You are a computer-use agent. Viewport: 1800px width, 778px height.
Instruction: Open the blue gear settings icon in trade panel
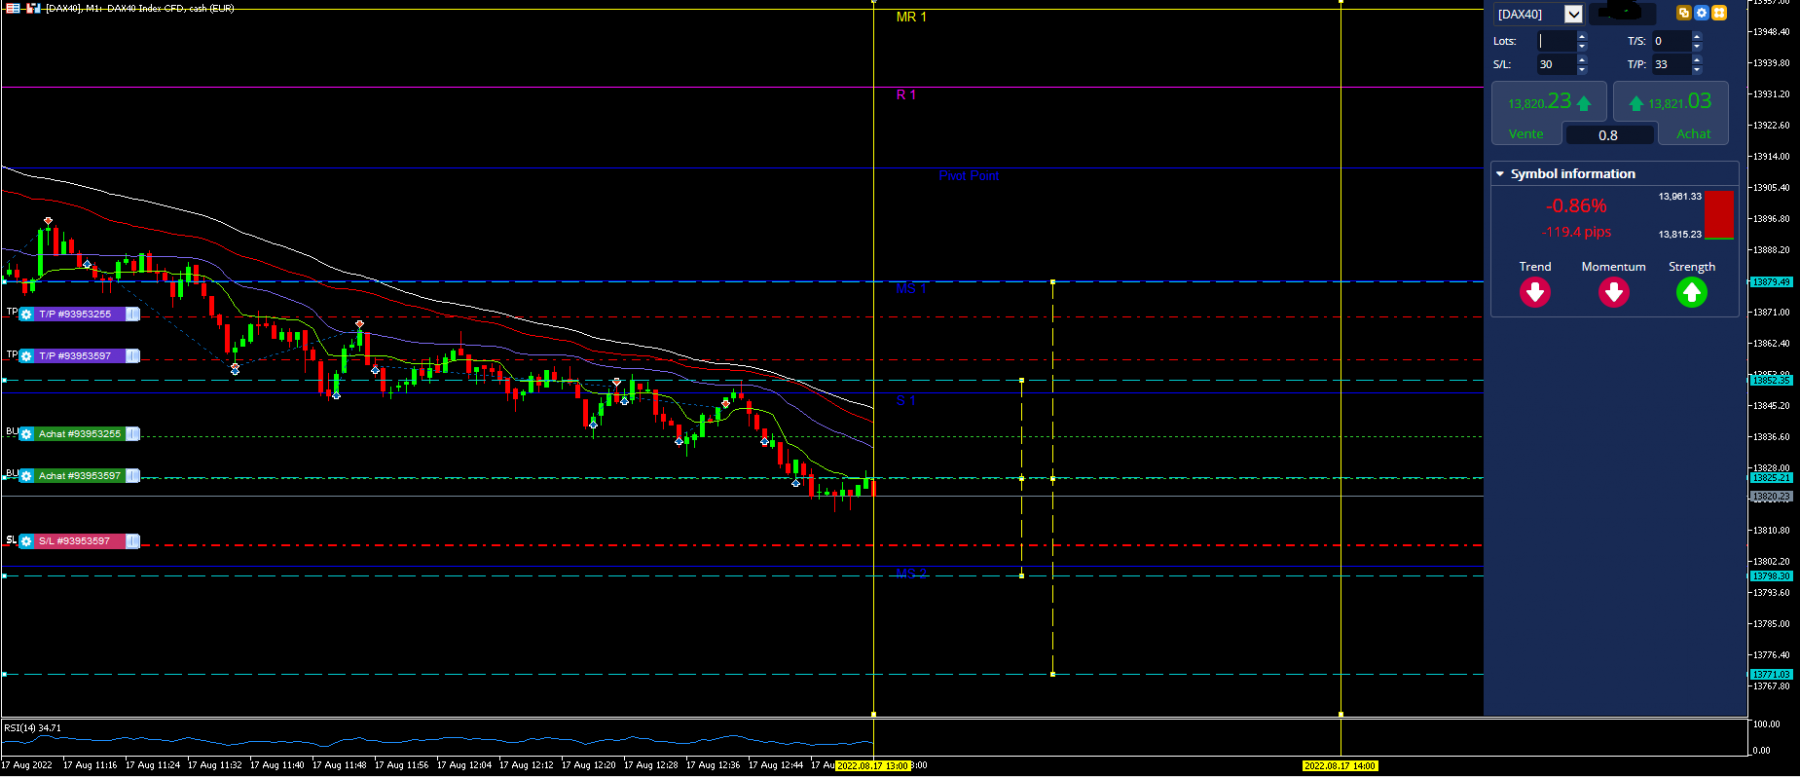(x=1701, y=13)
